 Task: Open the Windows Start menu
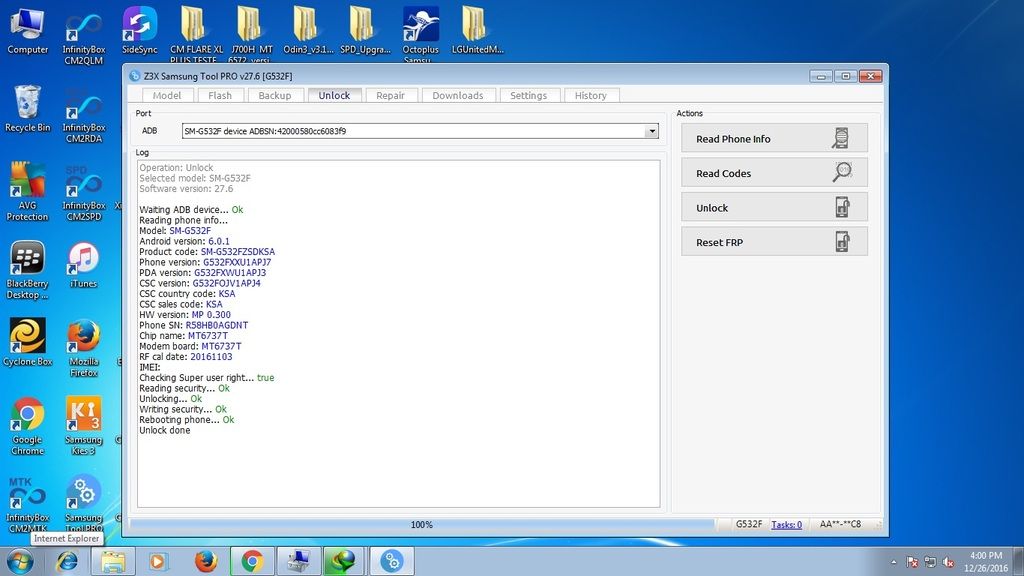point(19,561)
